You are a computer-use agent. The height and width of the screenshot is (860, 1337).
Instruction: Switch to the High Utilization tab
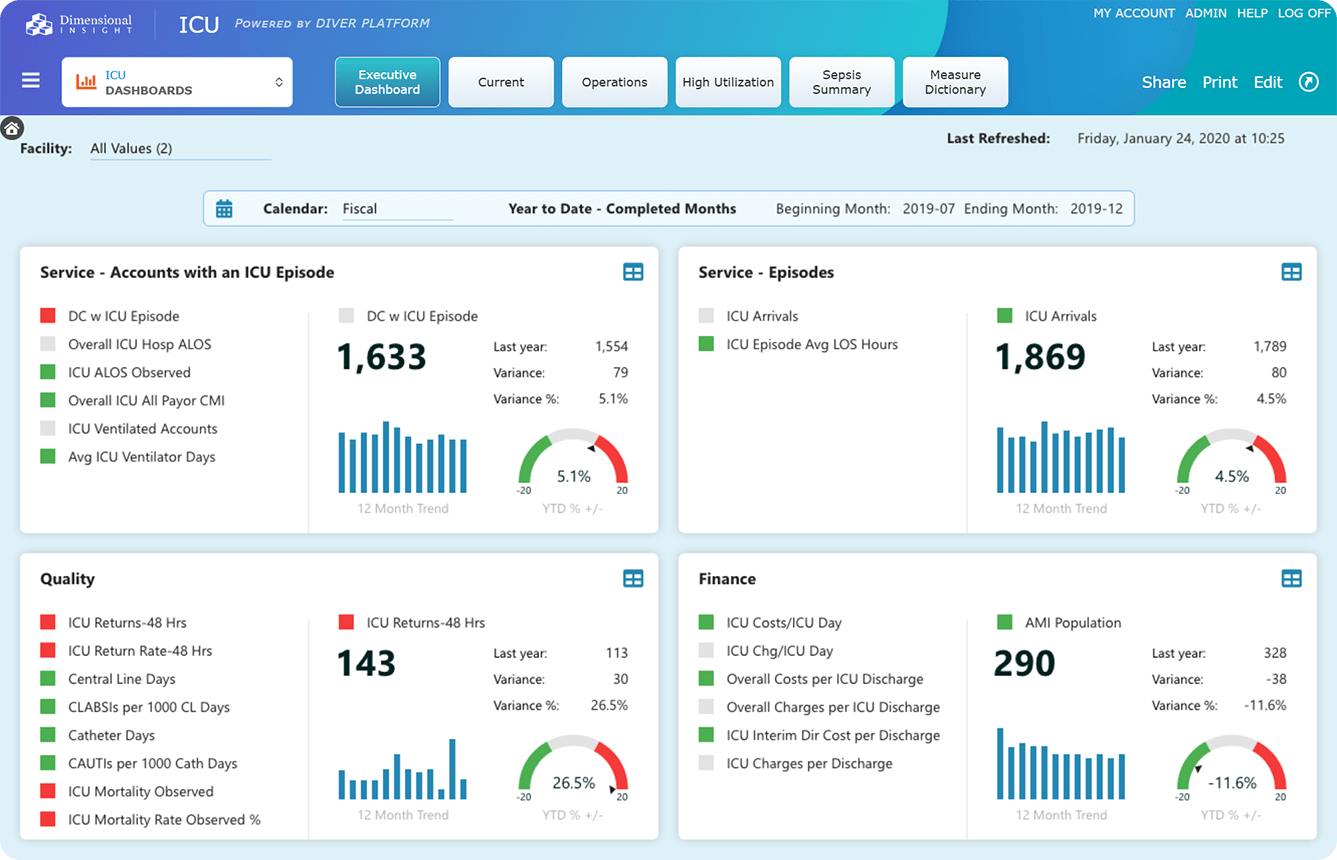(x=728, y=82)
